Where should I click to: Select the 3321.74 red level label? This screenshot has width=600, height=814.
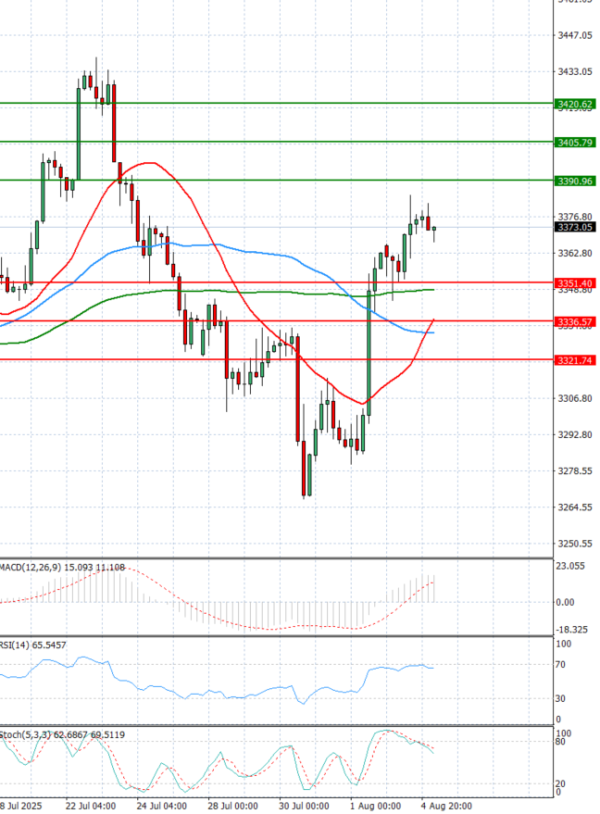point(575,360)
